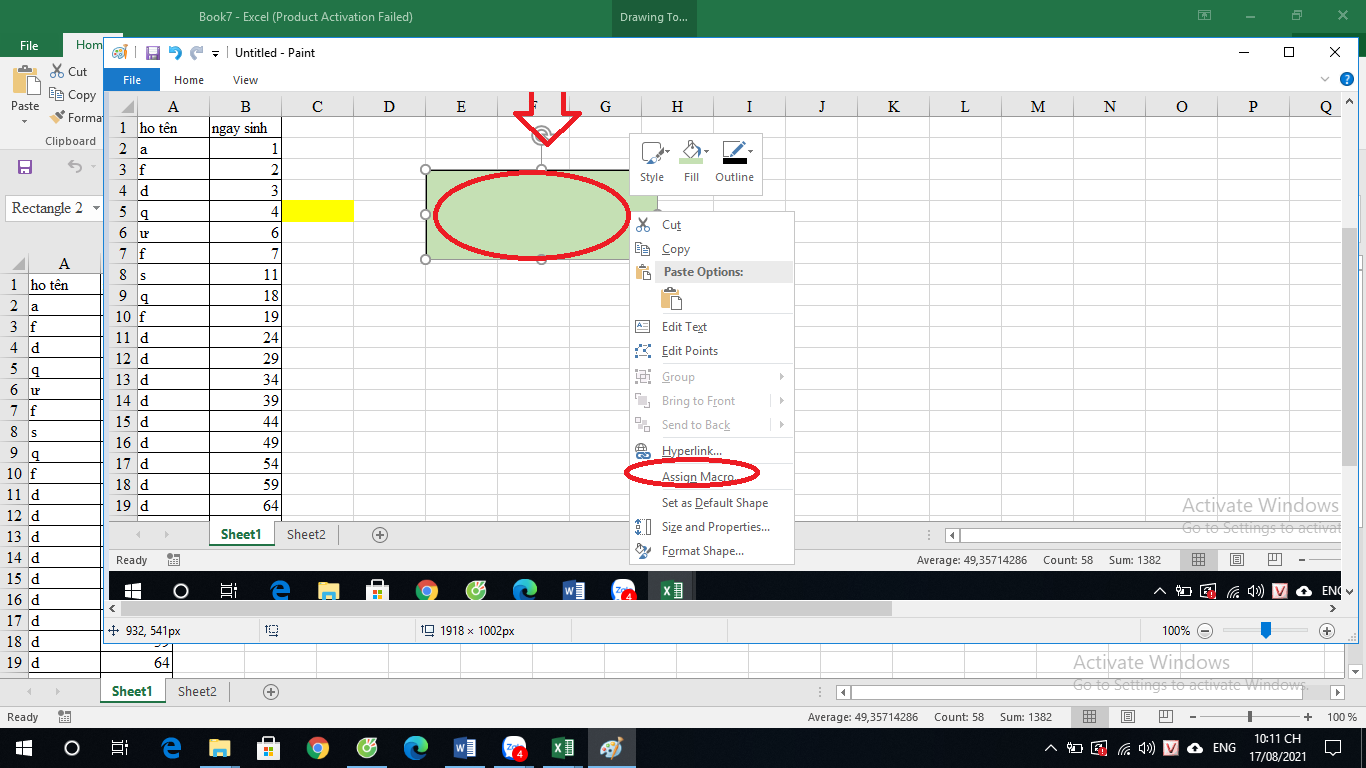This screenshot has height=768, width=1366.
Task: Click Paint's vertical scrollbar thumb
Action: [1350, 346]
